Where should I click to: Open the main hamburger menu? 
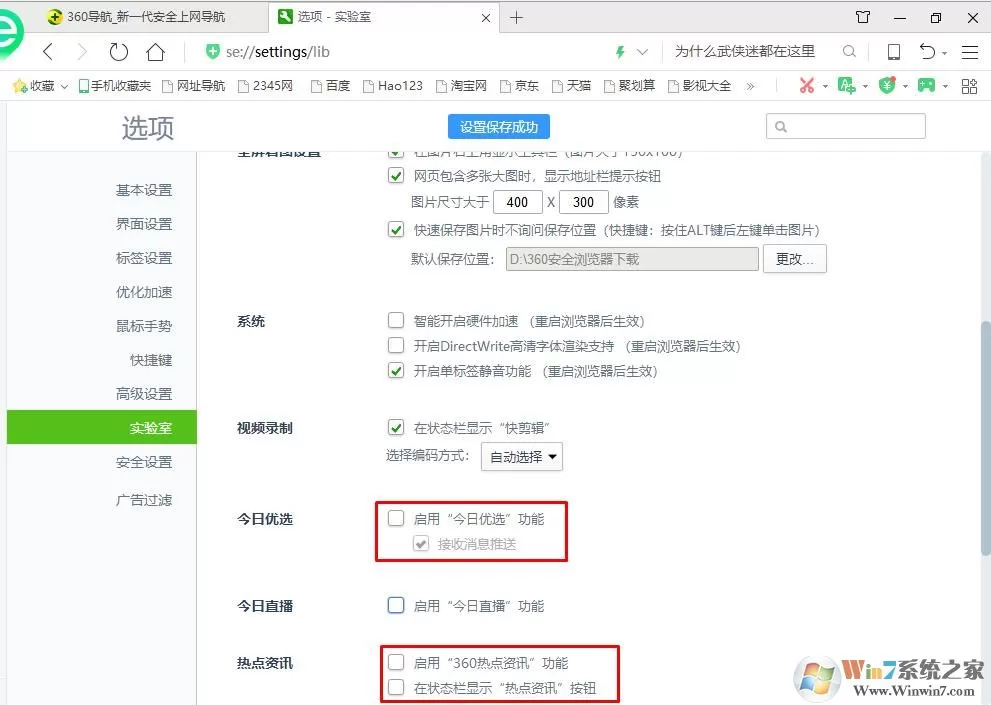(x=970, y=52)
